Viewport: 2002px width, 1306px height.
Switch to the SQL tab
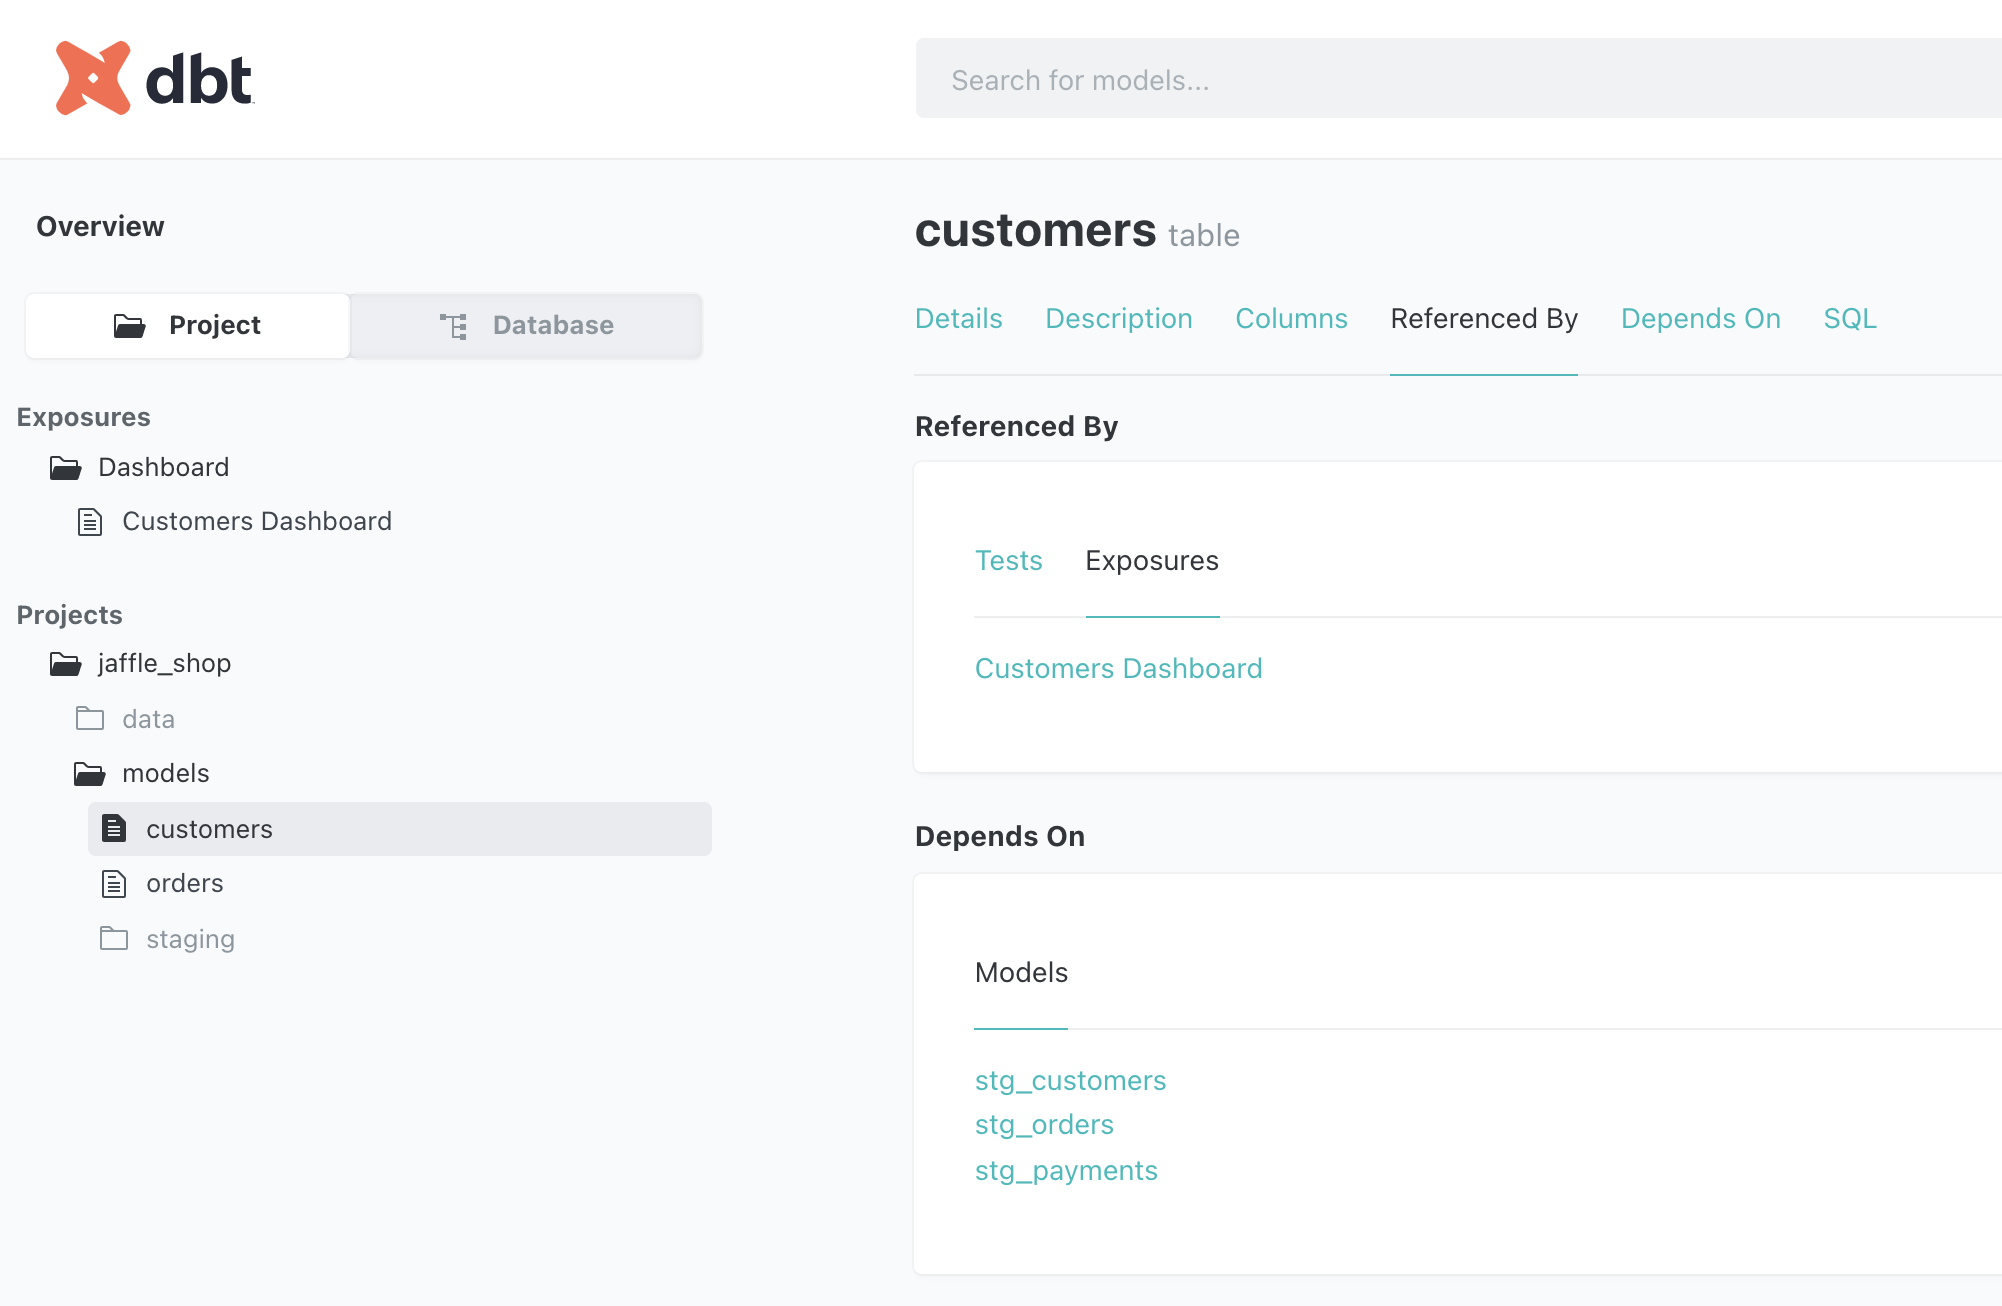[1849, 318]
